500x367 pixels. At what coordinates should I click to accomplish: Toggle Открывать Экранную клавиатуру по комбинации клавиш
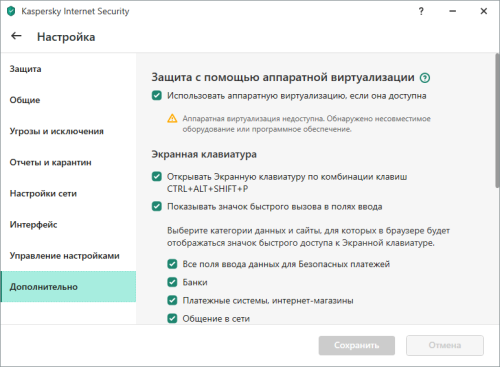tap(157, 176)
